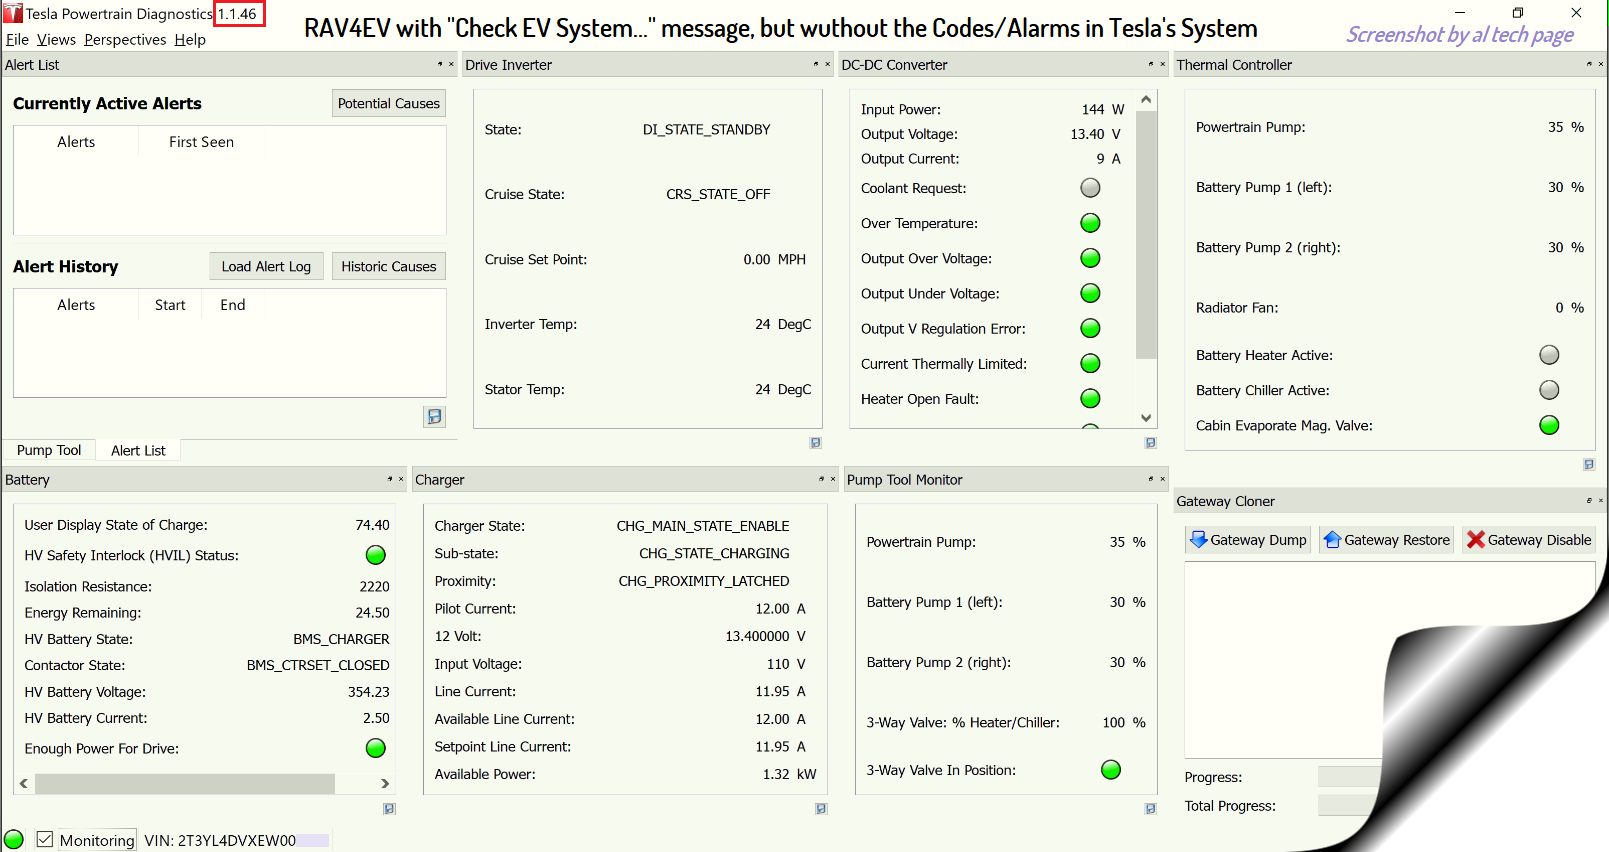Image resolution: width=1609 pixels, height=852 pixels.
Task: Click the save icon under Charger panel
Action: (821, 809)
